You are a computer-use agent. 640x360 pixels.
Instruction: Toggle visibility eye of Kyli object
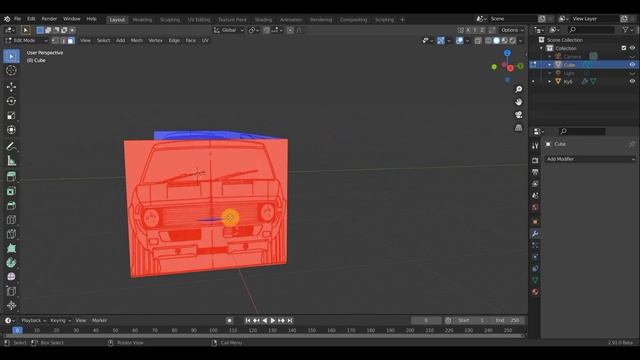click(x=632, y=81)
